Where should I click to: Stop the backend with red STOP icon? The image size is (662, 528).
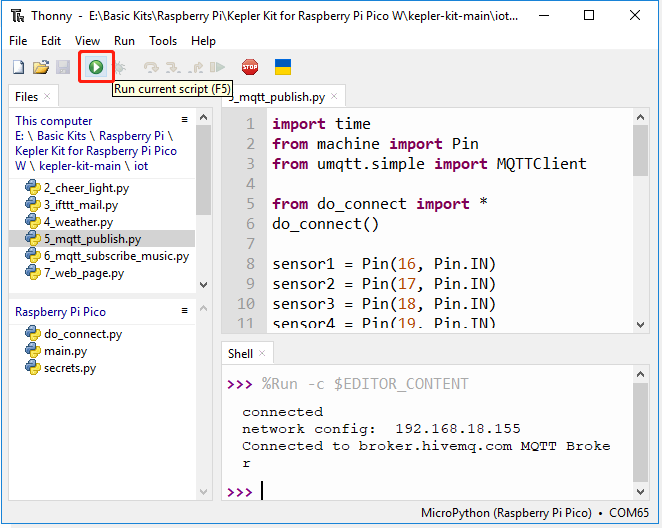point(250,67)
